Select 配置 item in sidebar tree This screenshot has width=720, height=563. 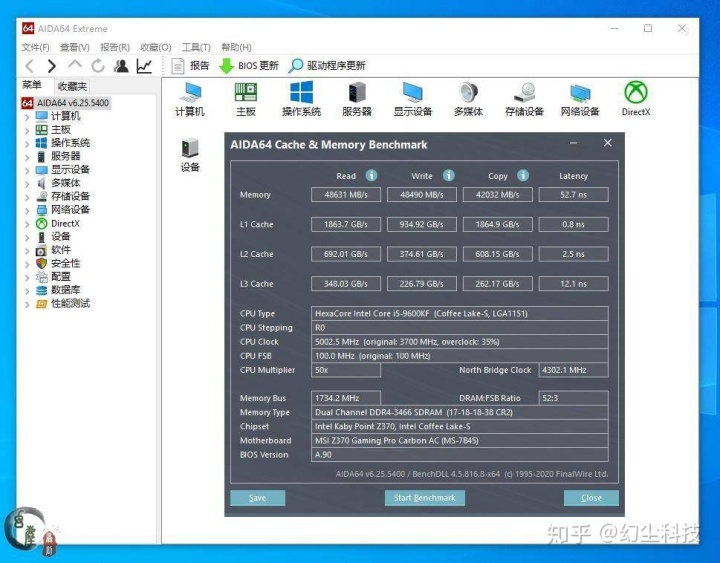coord(54,276)
